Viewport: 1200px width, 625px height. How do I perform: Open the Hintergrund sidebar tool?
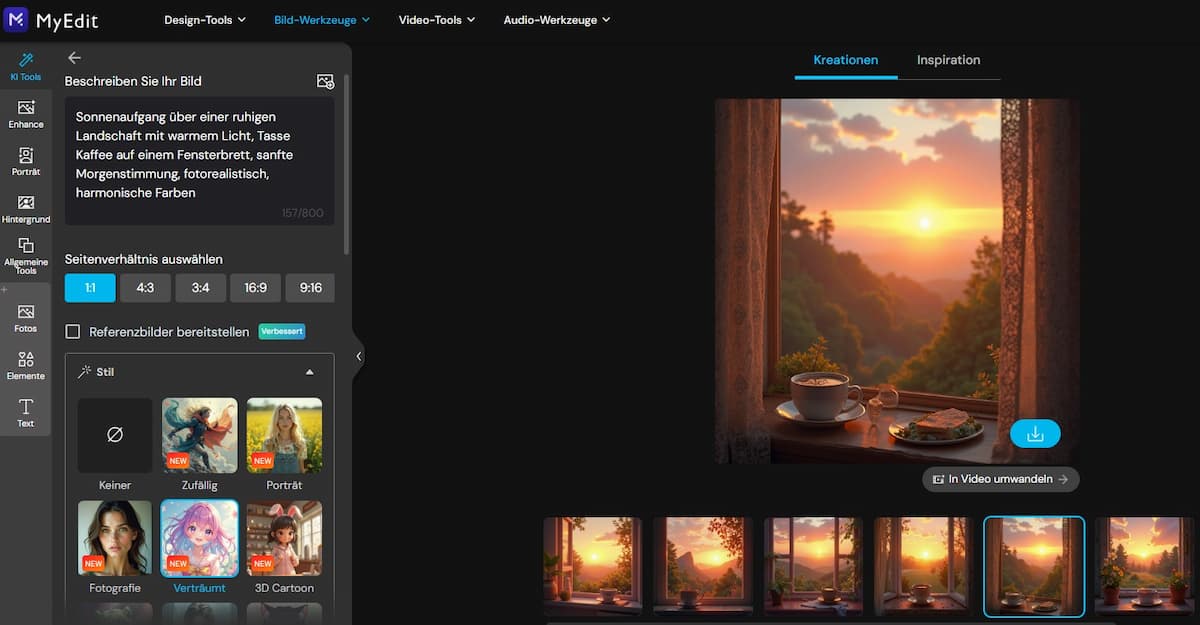[26, 209]
